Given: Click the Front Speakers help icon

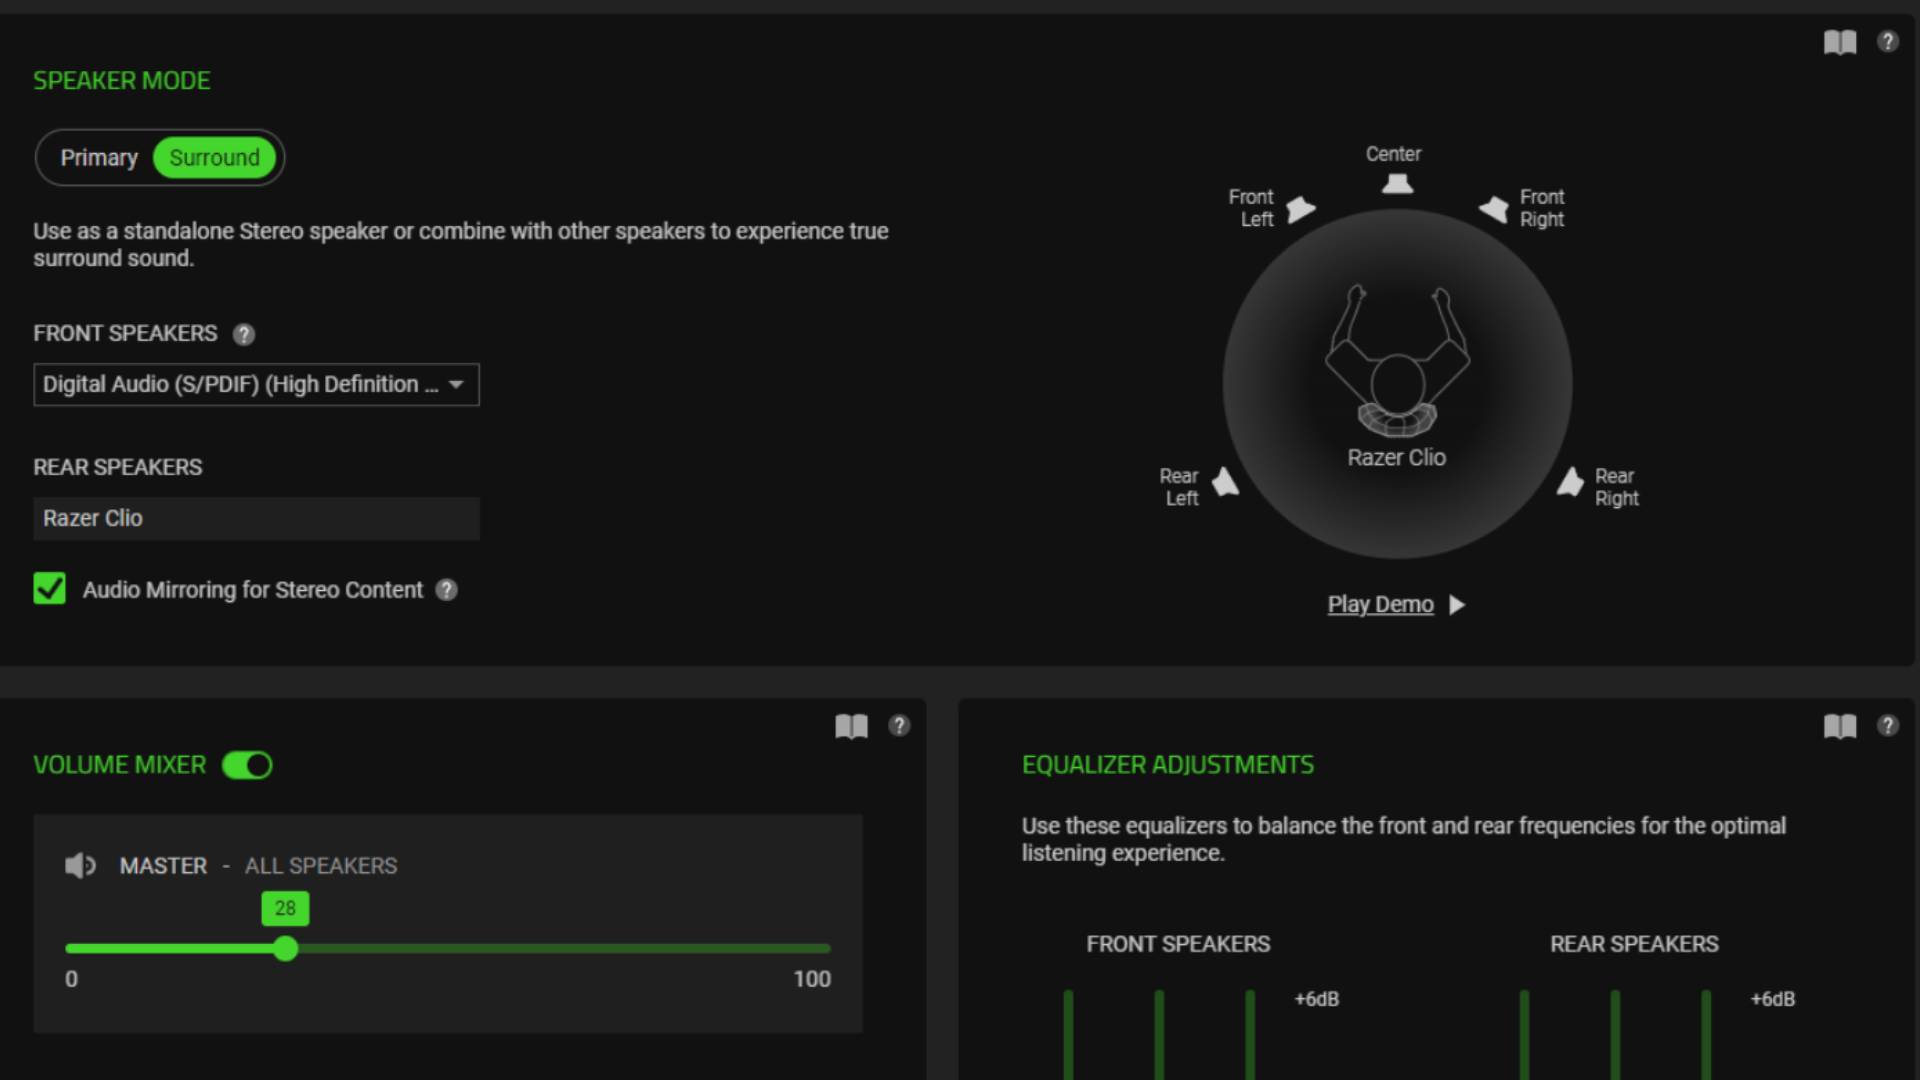Looking at the screenshot, I should 244,334.
